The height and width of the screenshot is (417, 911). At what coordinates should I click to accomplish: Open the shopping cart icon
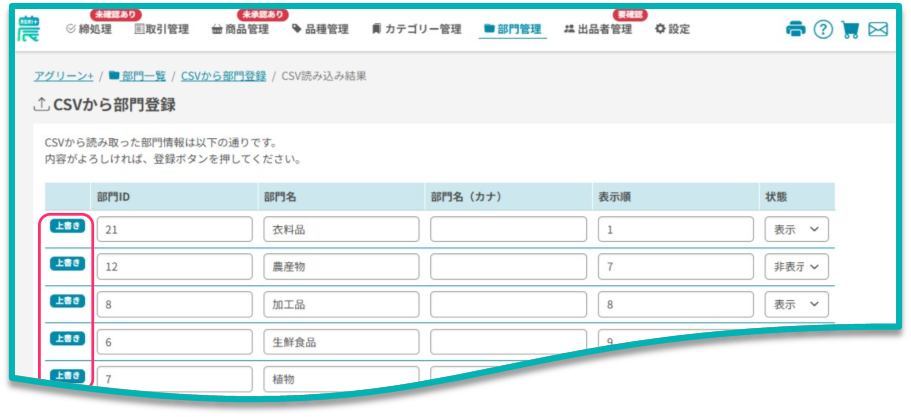(x=851, y=29)
